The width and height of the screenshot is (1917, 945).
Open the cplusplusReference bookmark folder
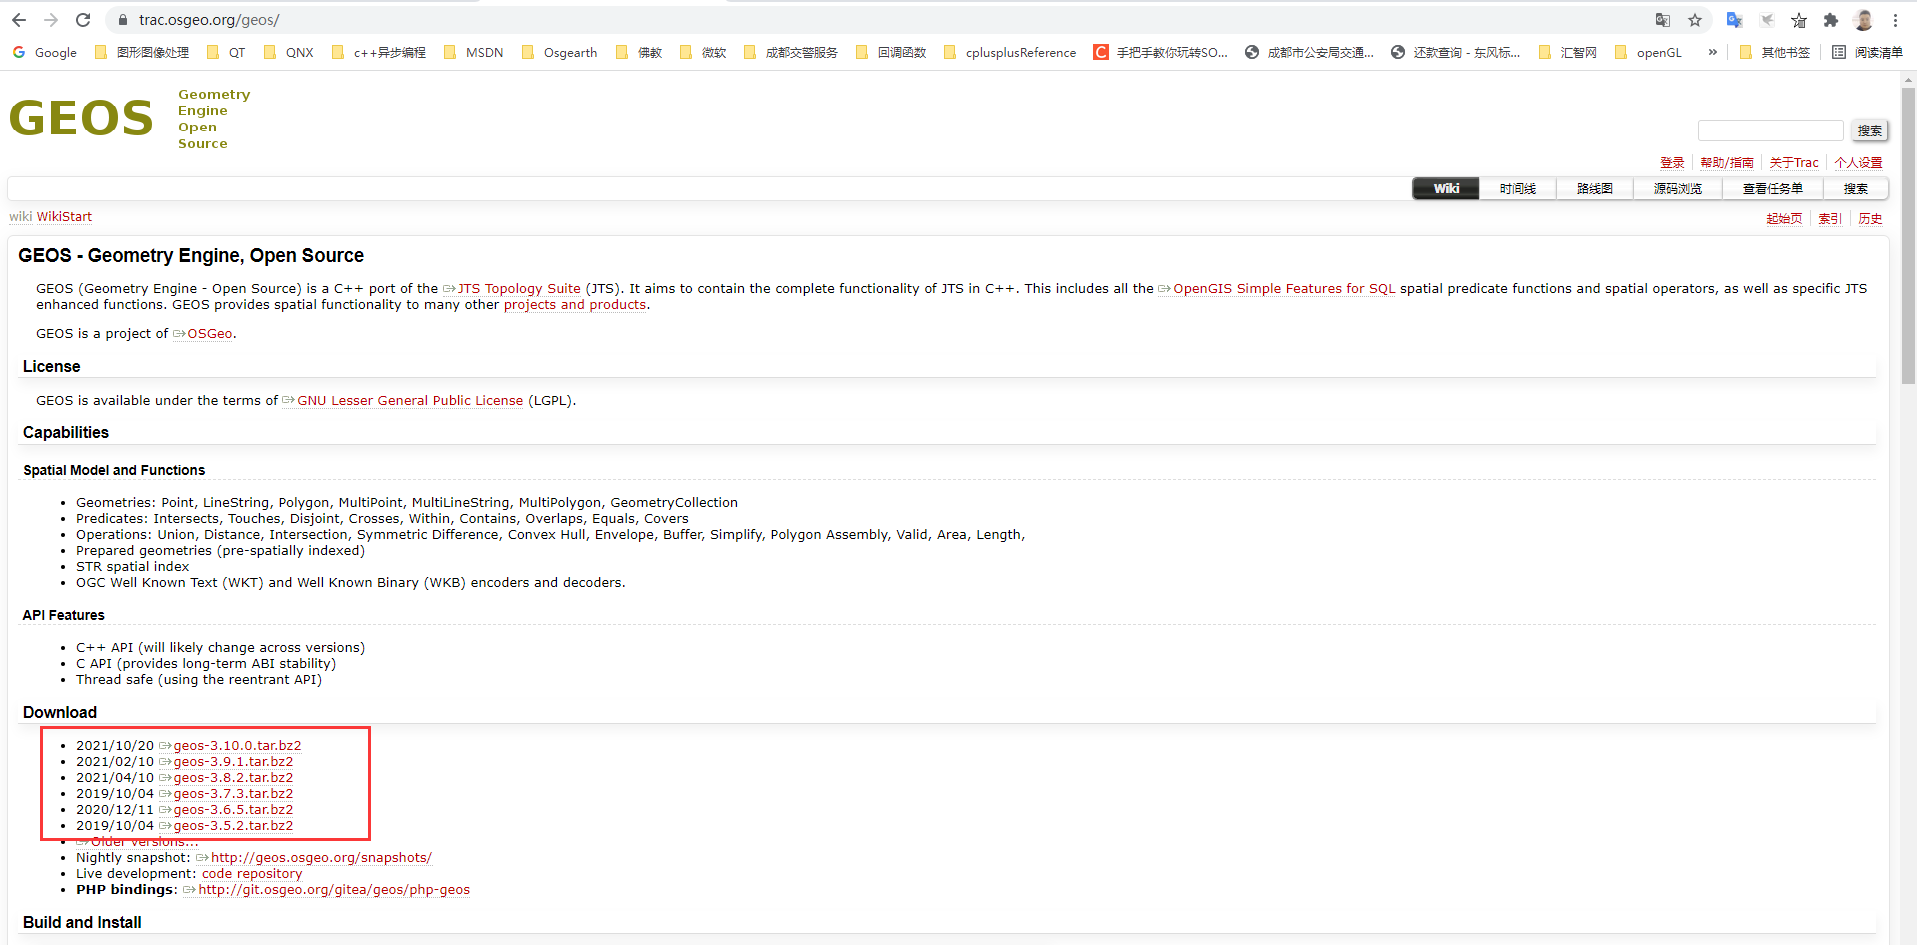point(1010,53)
